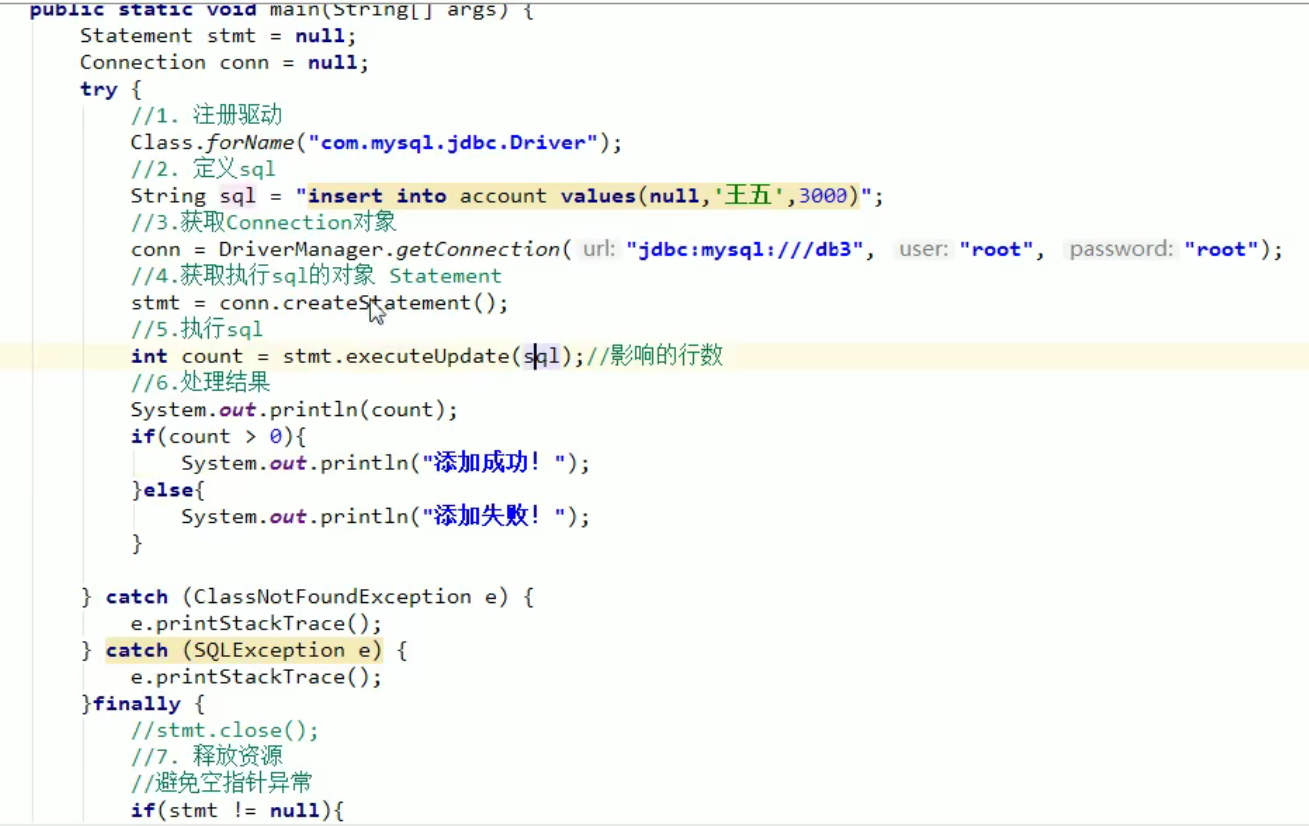
Task: Click the 'Connection conn = null;' declaration
Action: 225,62
